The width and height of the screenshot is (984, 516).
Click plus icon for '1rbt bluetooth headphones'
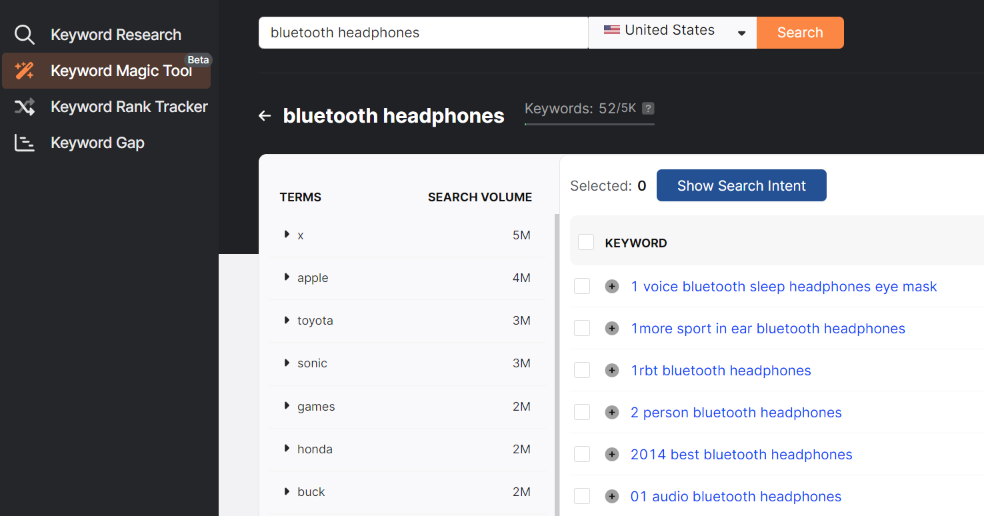click(612, 370)
